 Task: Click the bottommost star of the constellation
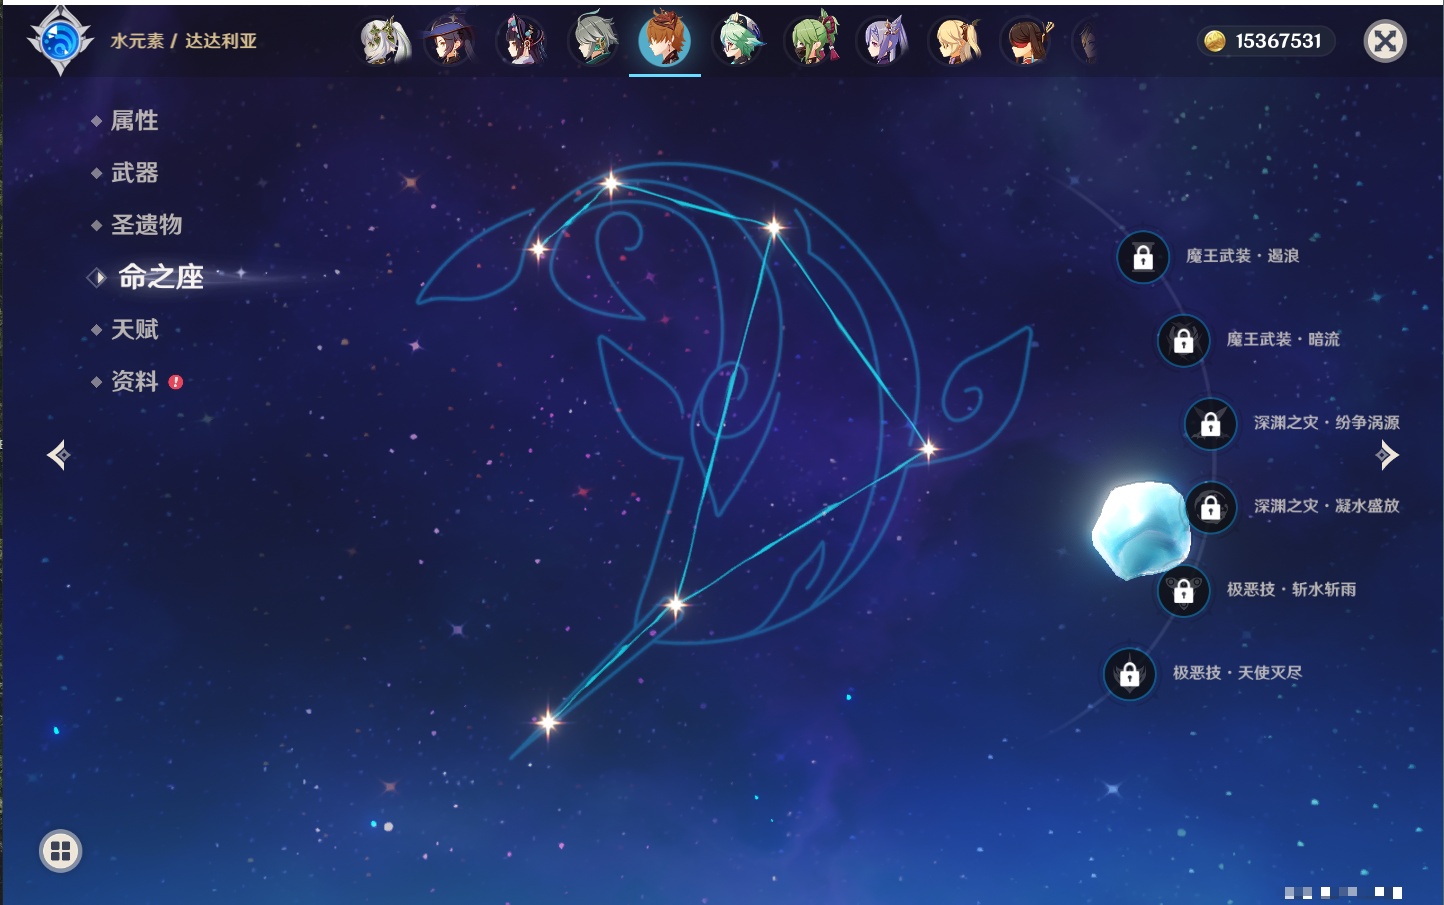point(548,722)
